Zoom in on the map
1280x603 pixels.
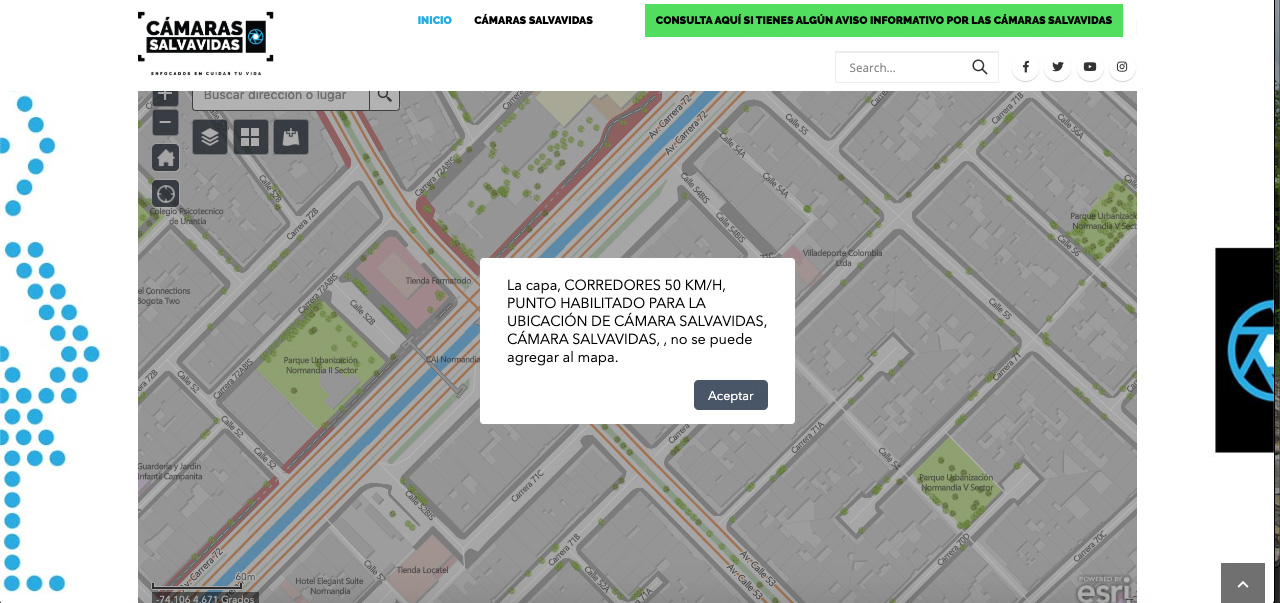click(x=166, y=96)
